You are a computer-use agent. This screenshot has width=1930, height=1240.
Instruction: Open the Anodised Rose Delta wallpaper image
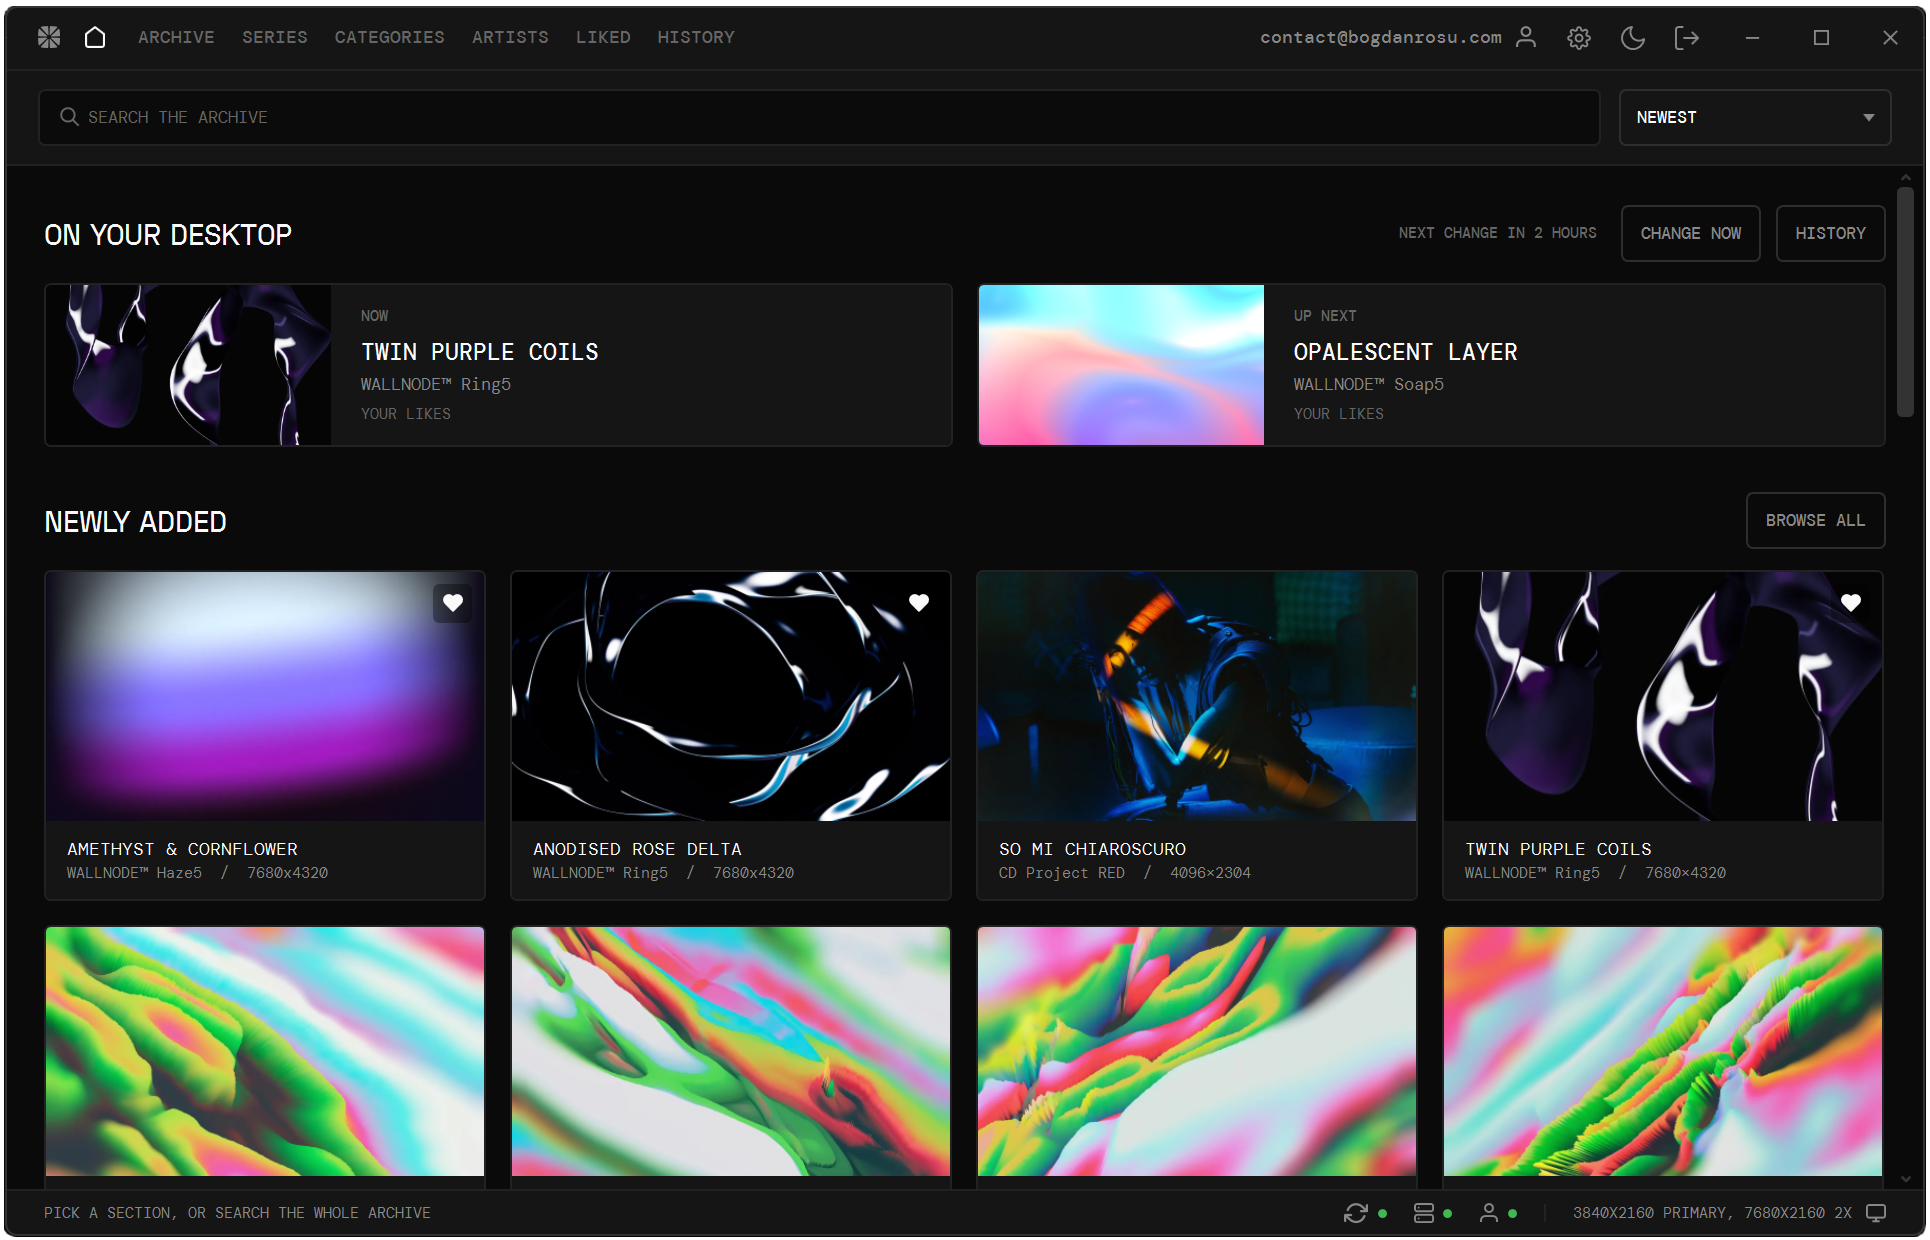pyautogui.click(x=731, y=696)
